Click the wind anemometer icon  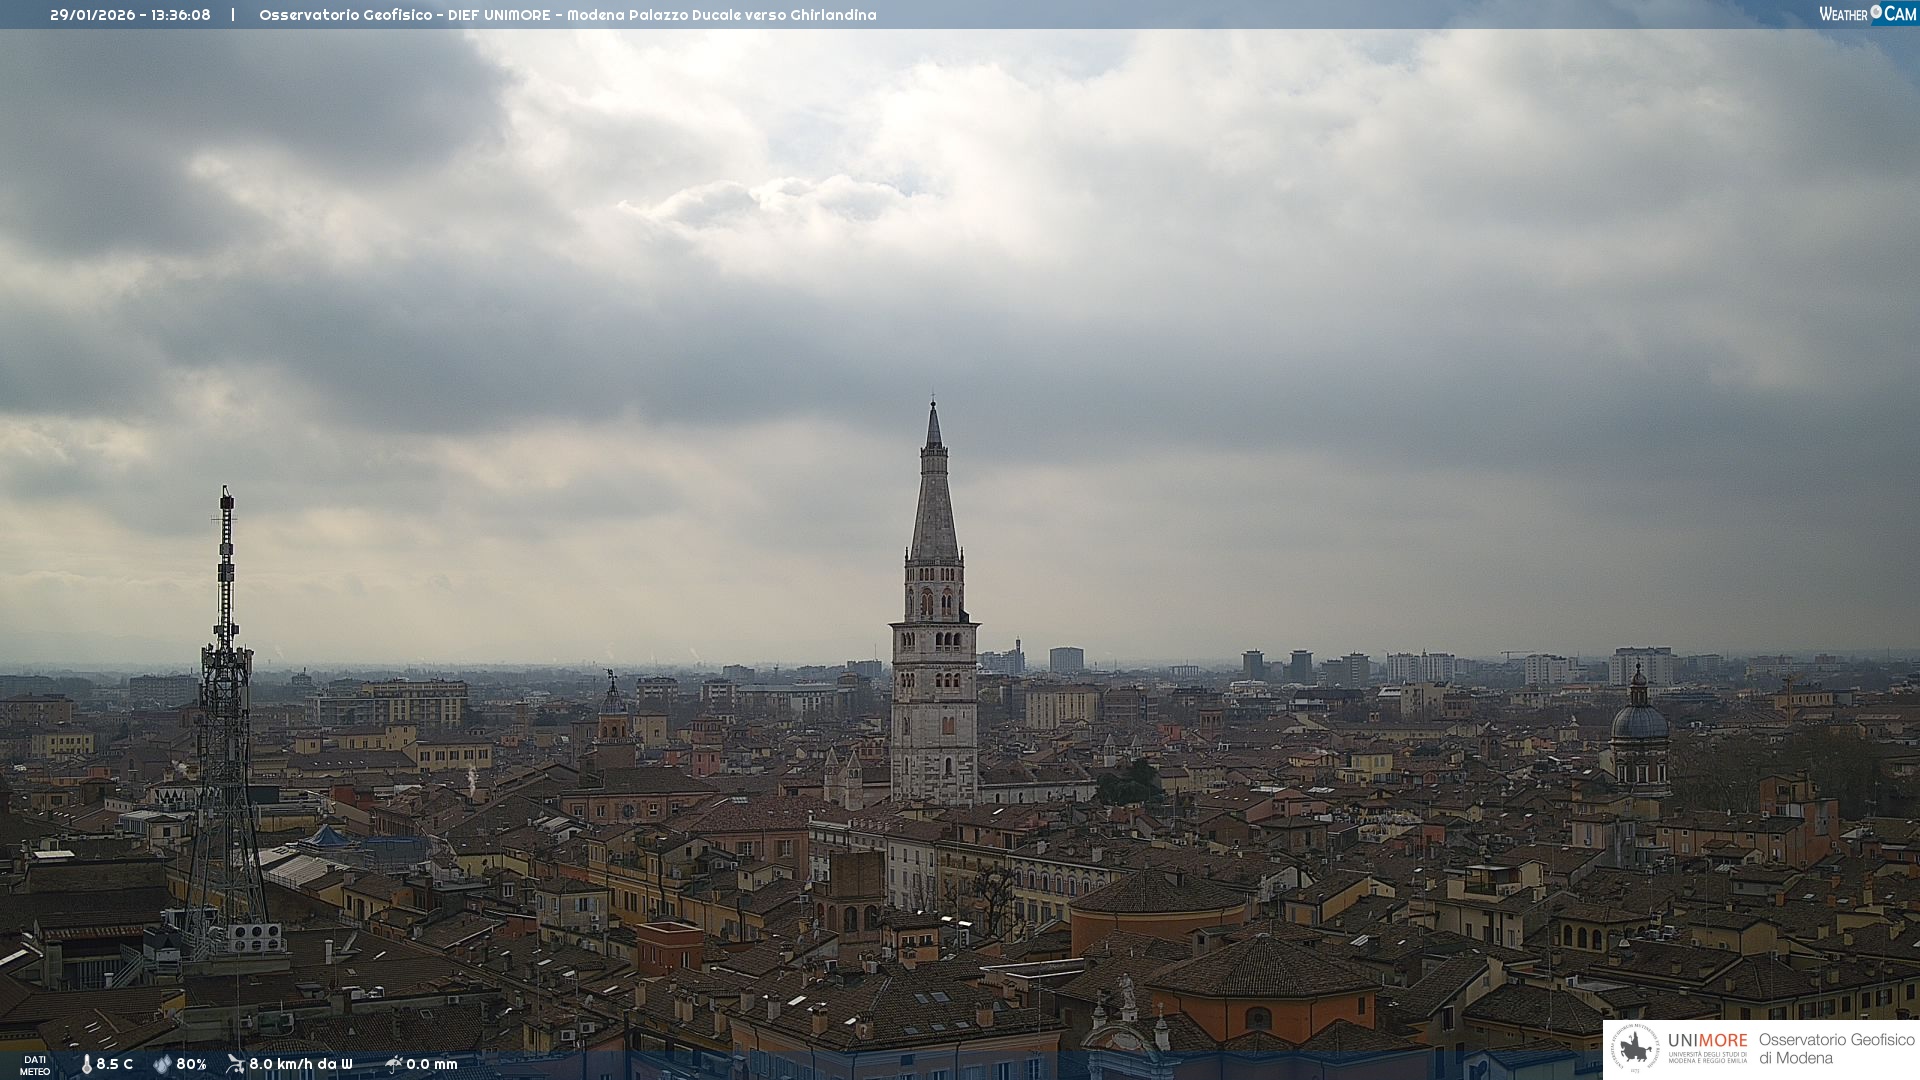click(x=235, y=1064)
